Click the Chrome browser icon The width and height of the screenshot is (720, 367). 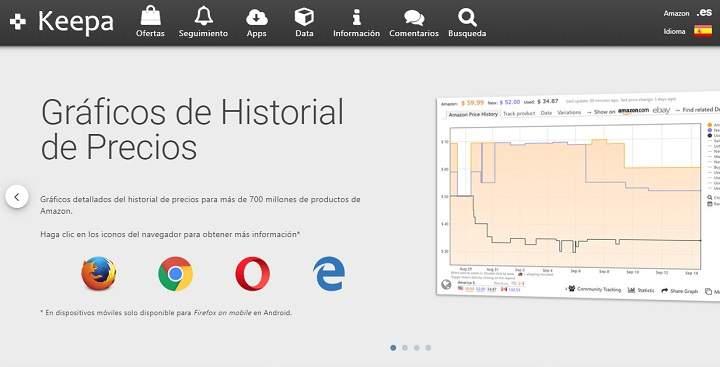(x=175, y=274)
